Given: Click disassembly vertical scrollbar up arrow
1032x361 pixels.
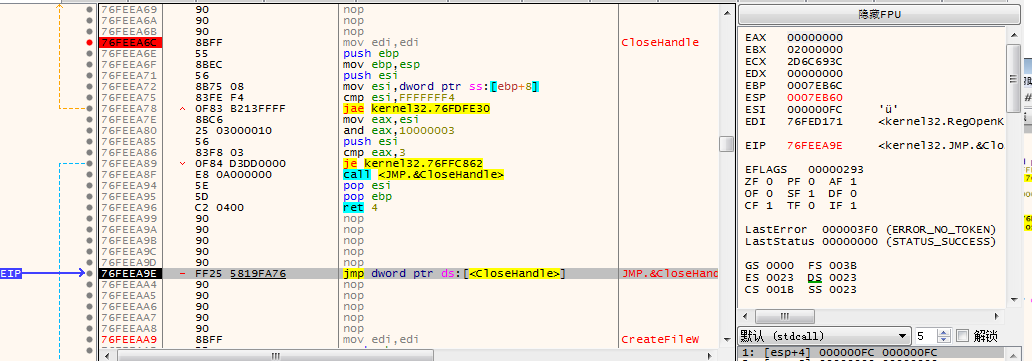Looking at the screenshot, I should pos(727,13).
